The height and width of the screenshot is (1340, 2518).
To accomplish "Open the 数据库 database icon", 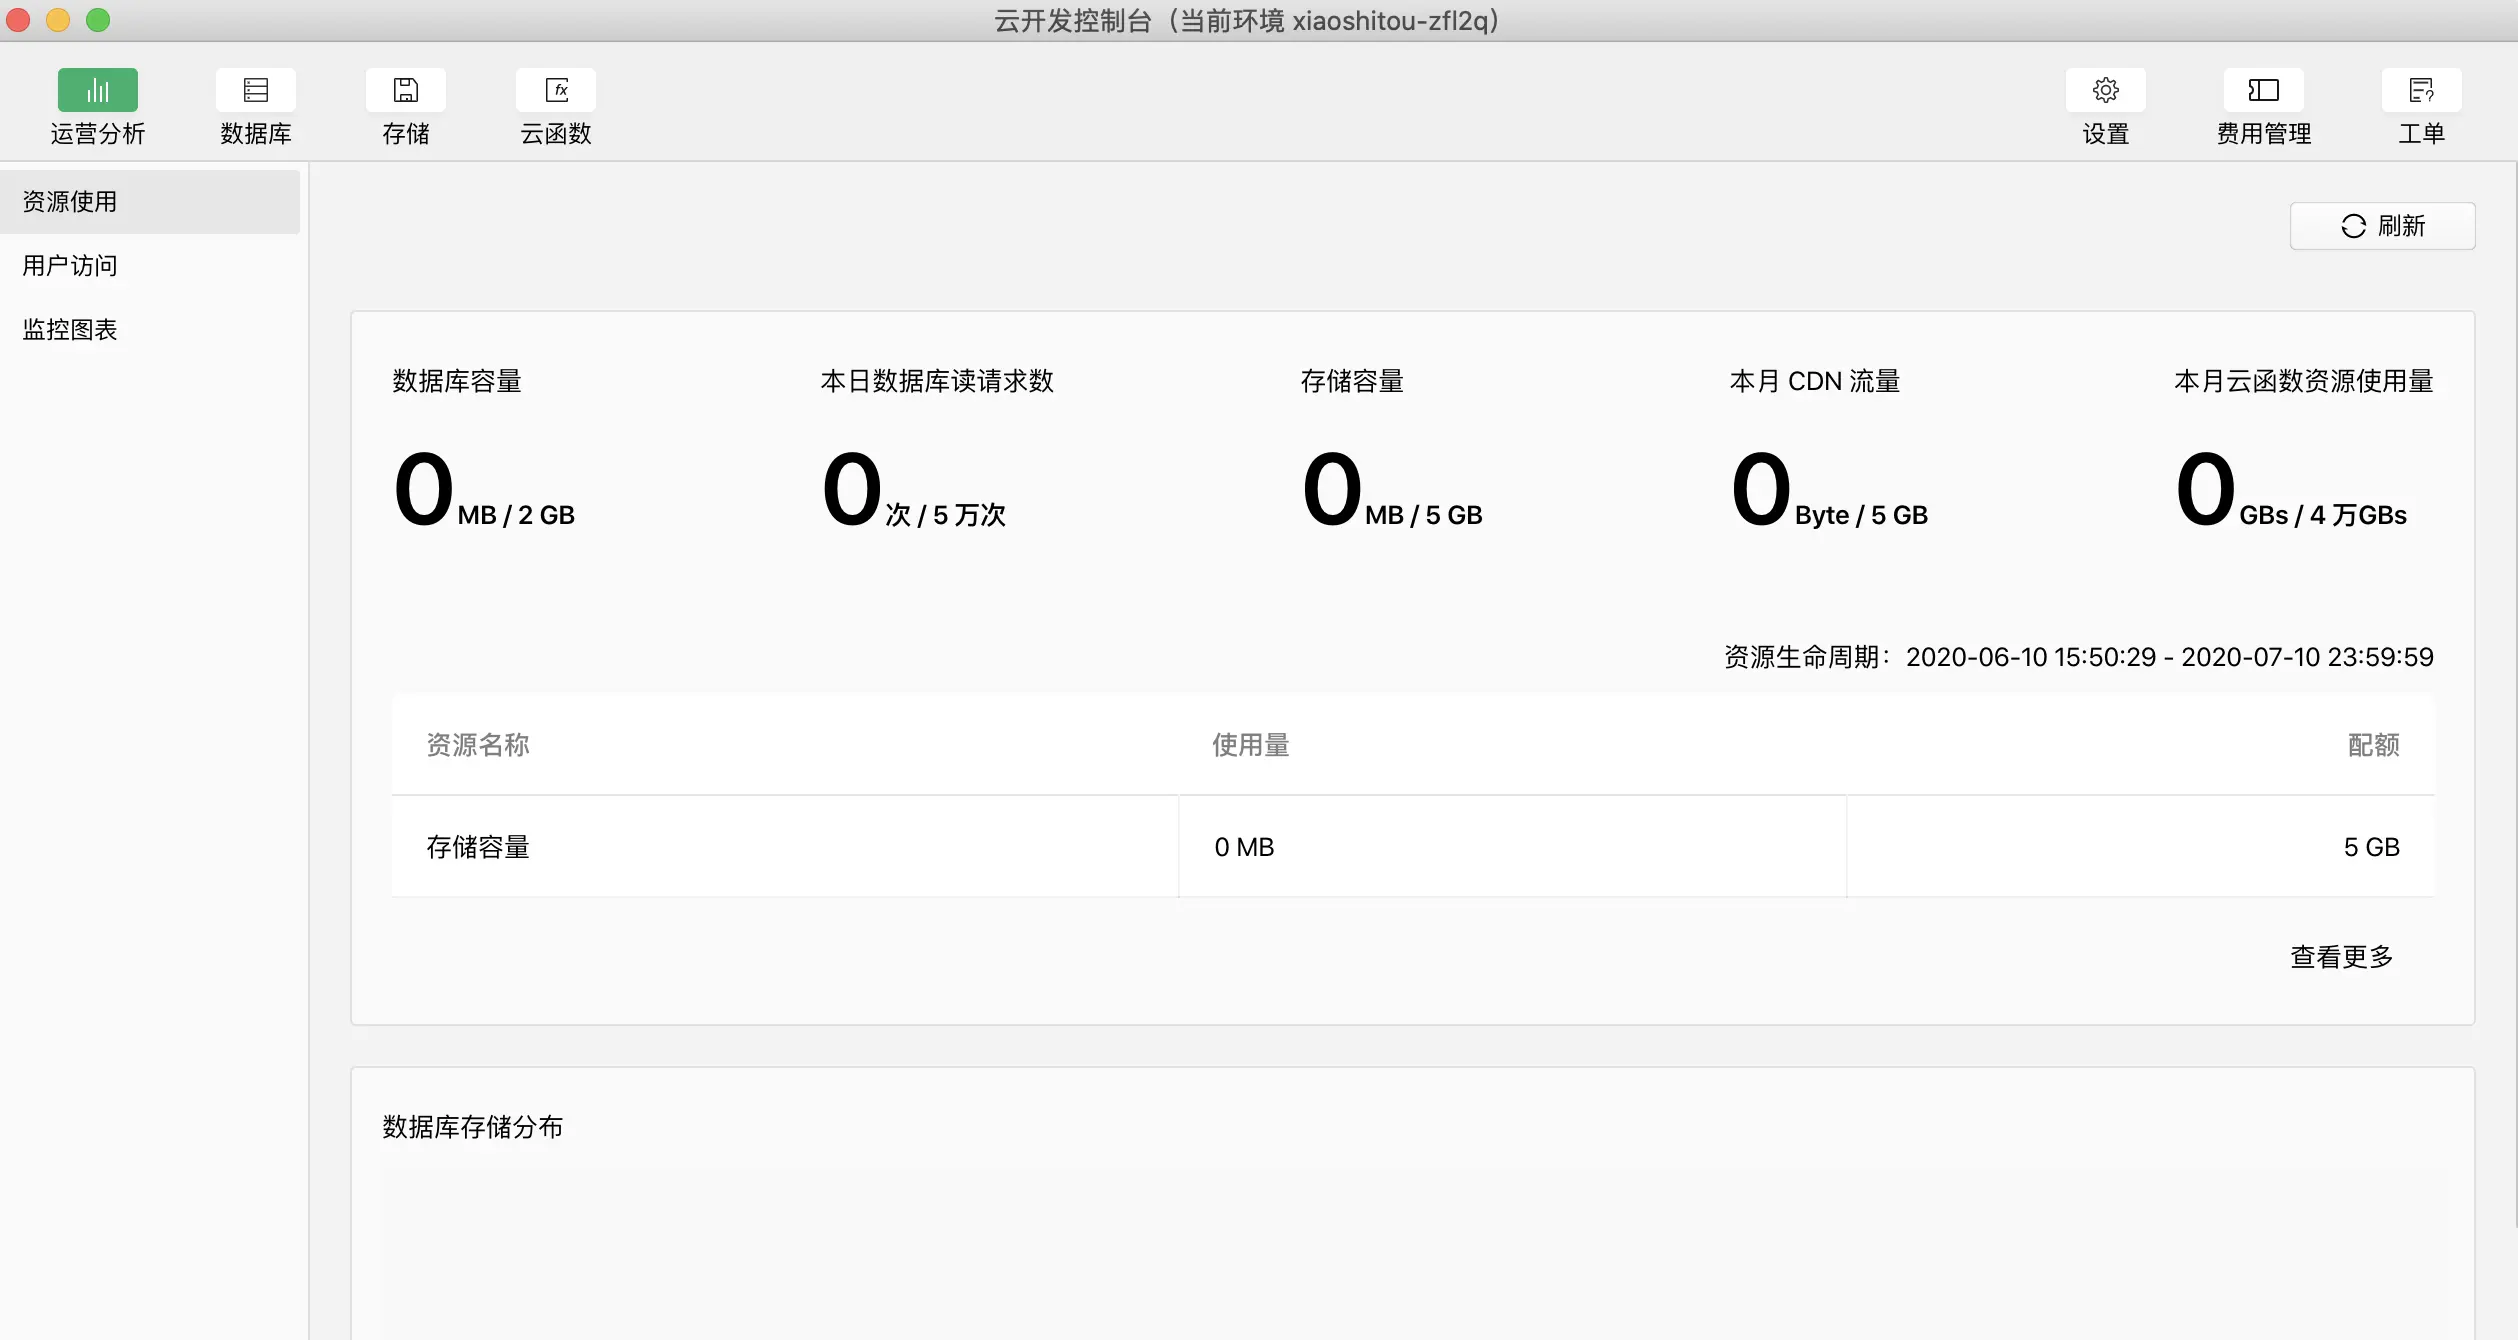I will tap(255, 90).
